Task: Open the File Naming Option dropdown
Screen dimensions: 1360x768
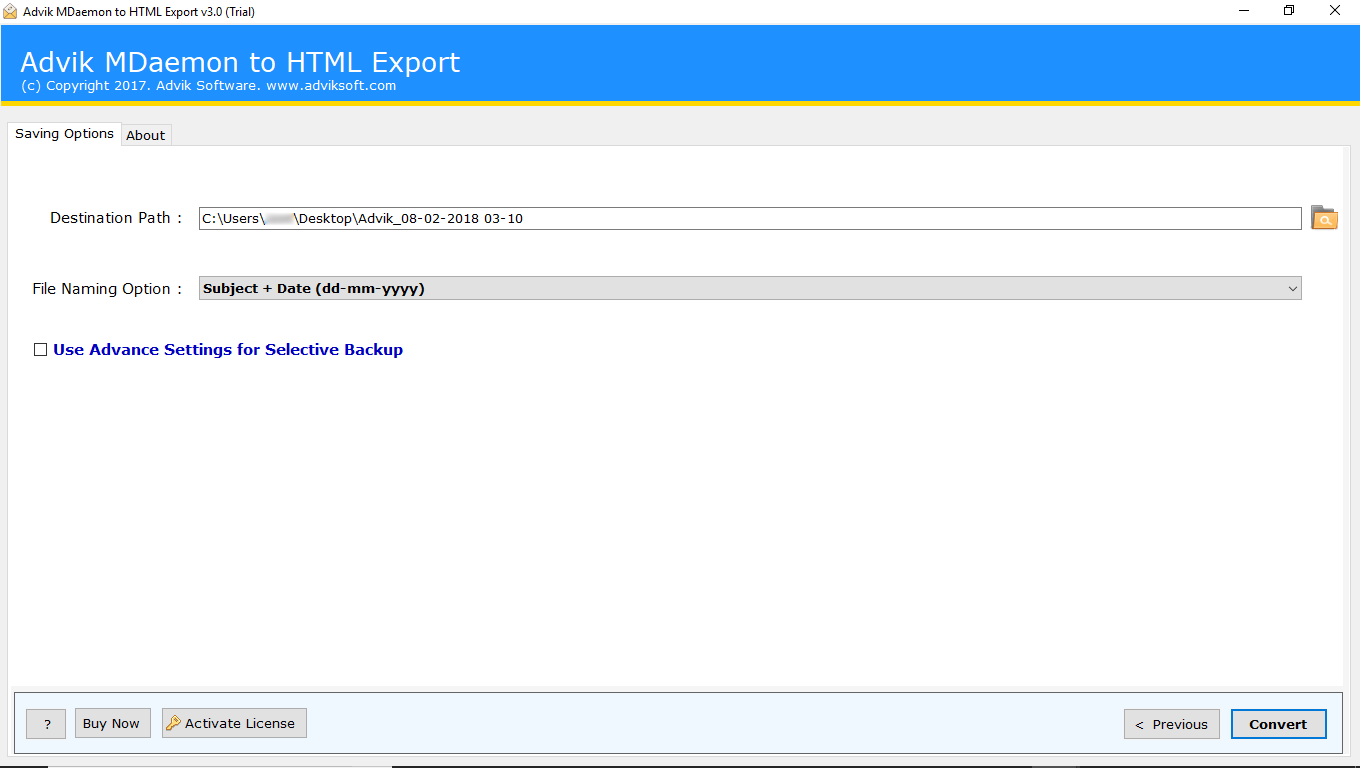Action: [x=750, y=288]
